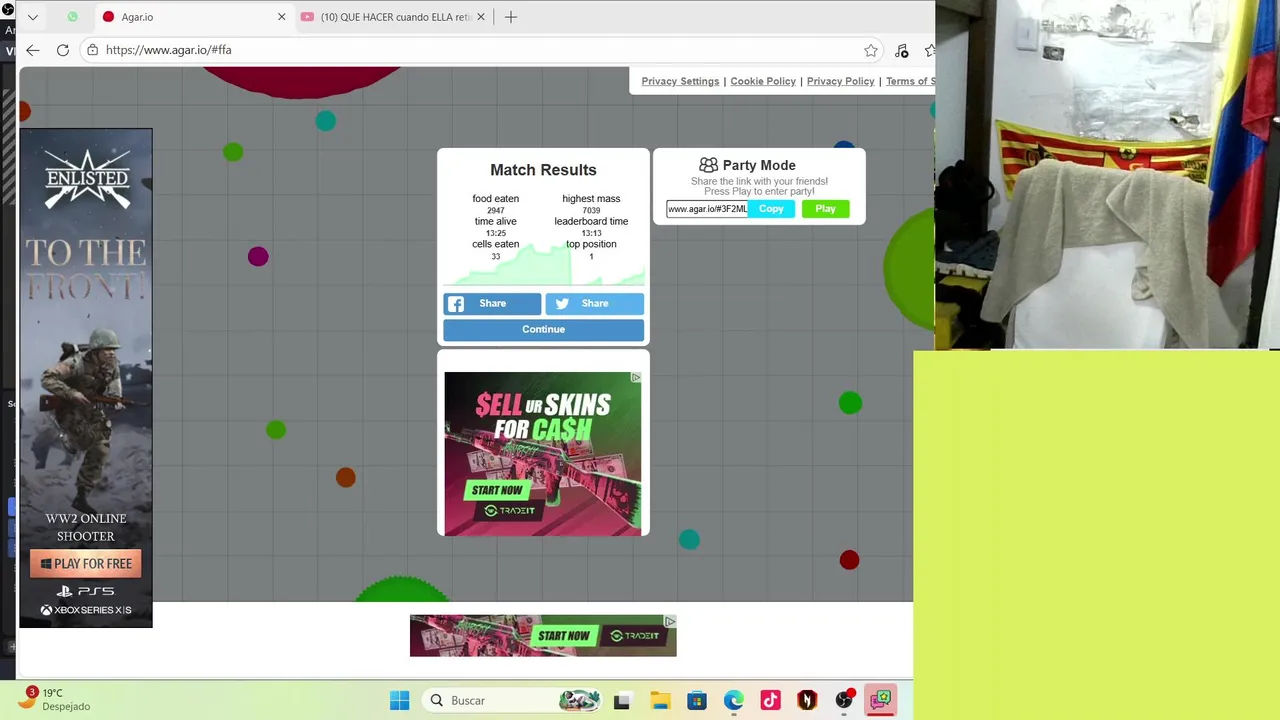Share results on Facebook

pyautogui.click(x=492, y=304)
